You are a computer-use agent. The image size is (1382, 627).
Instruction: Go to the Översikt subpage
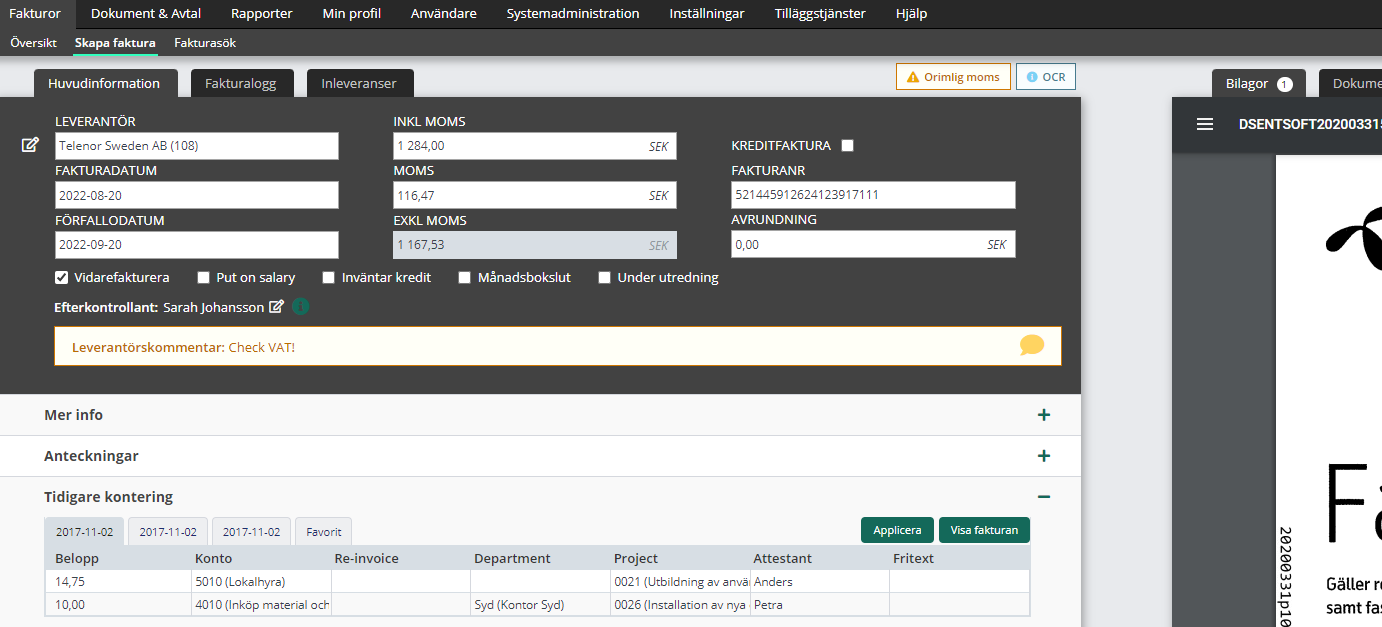pos(33,43)
